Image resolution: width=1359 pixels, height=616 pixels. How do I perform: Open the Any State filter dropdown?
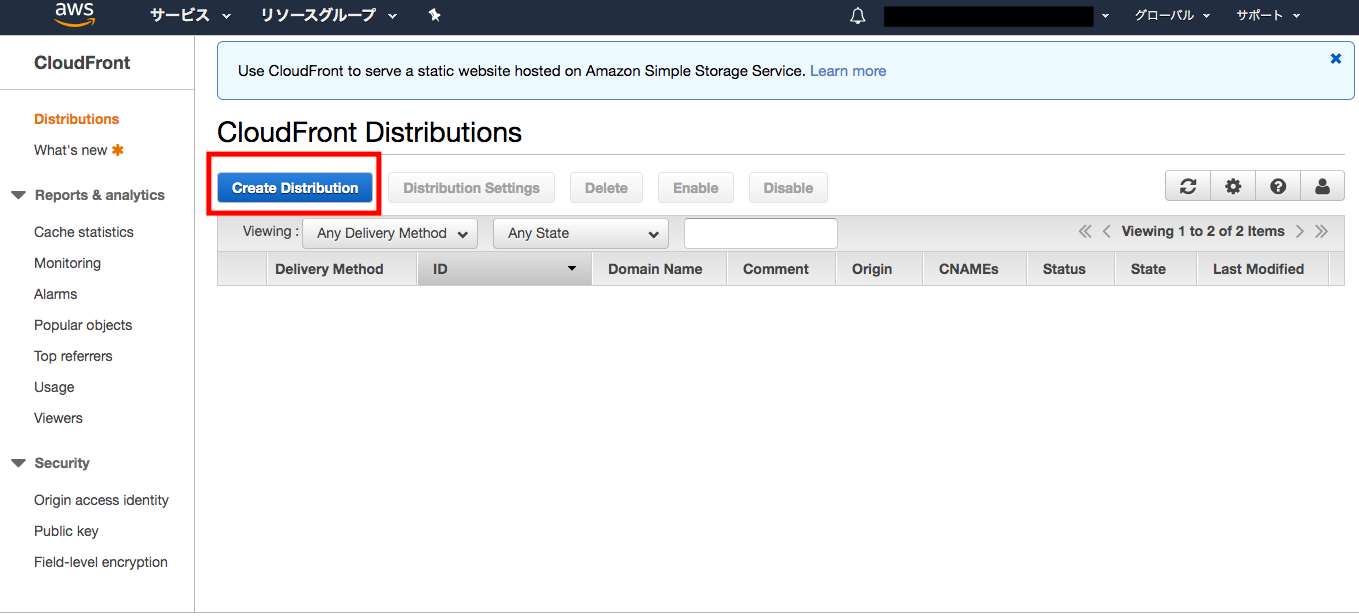click(581, 233)
